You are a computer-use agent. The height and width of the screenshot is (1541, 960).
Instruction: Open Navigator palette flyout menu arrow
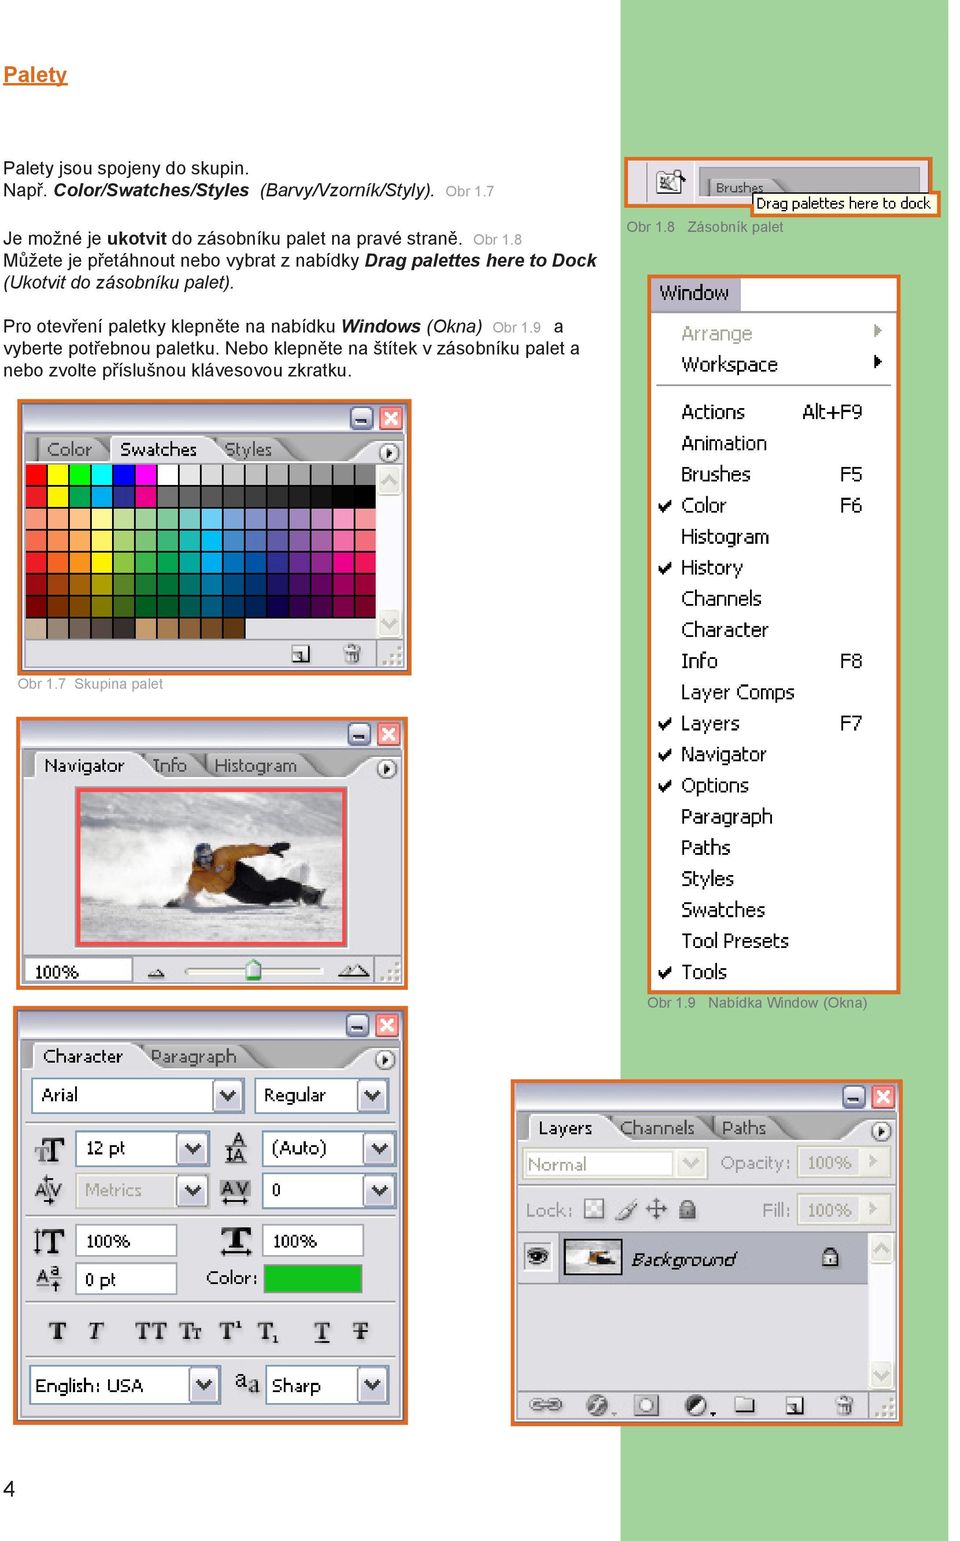pyautogui.click(x=387, y=768)
